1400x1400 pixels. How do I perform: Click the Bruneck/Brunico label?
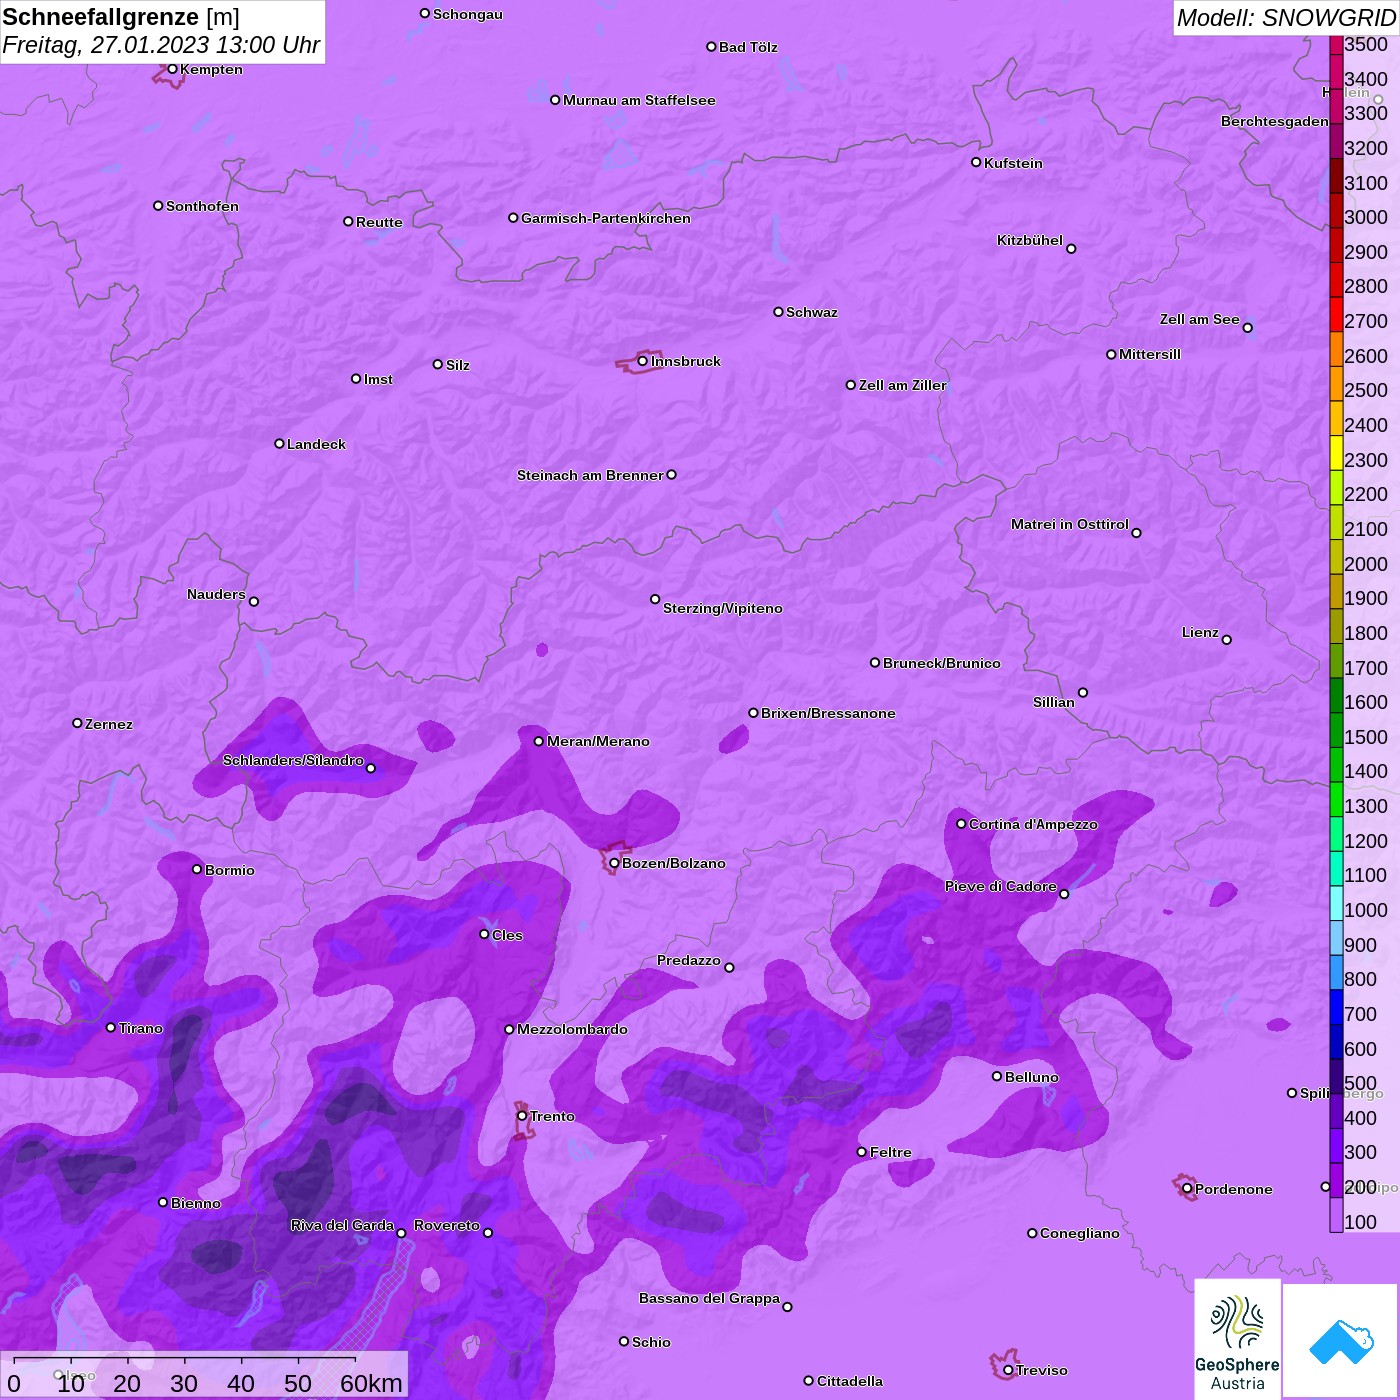click(941, 663)
